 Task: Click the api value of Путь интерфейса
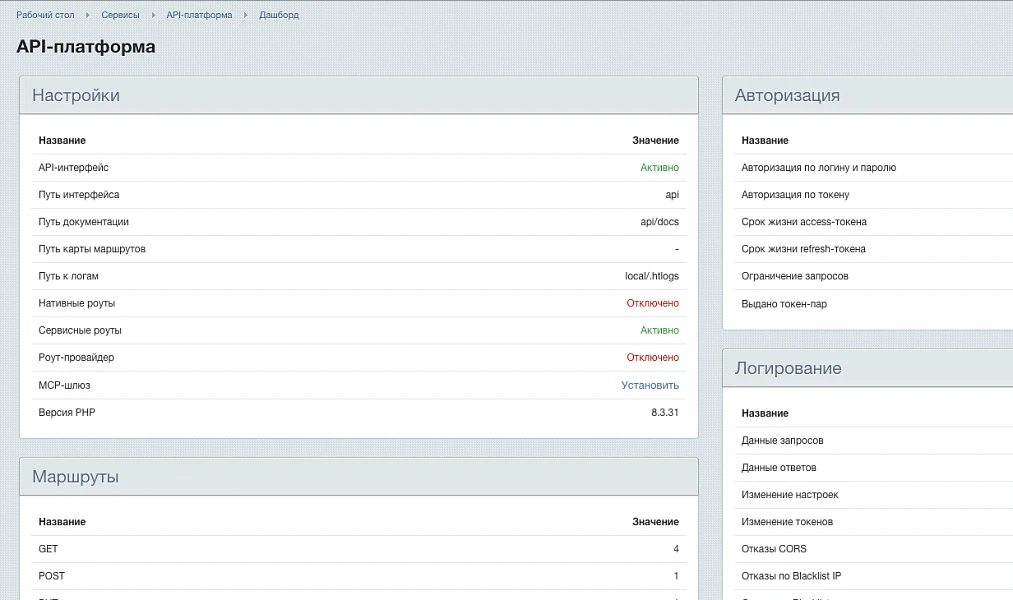point(672,194)
